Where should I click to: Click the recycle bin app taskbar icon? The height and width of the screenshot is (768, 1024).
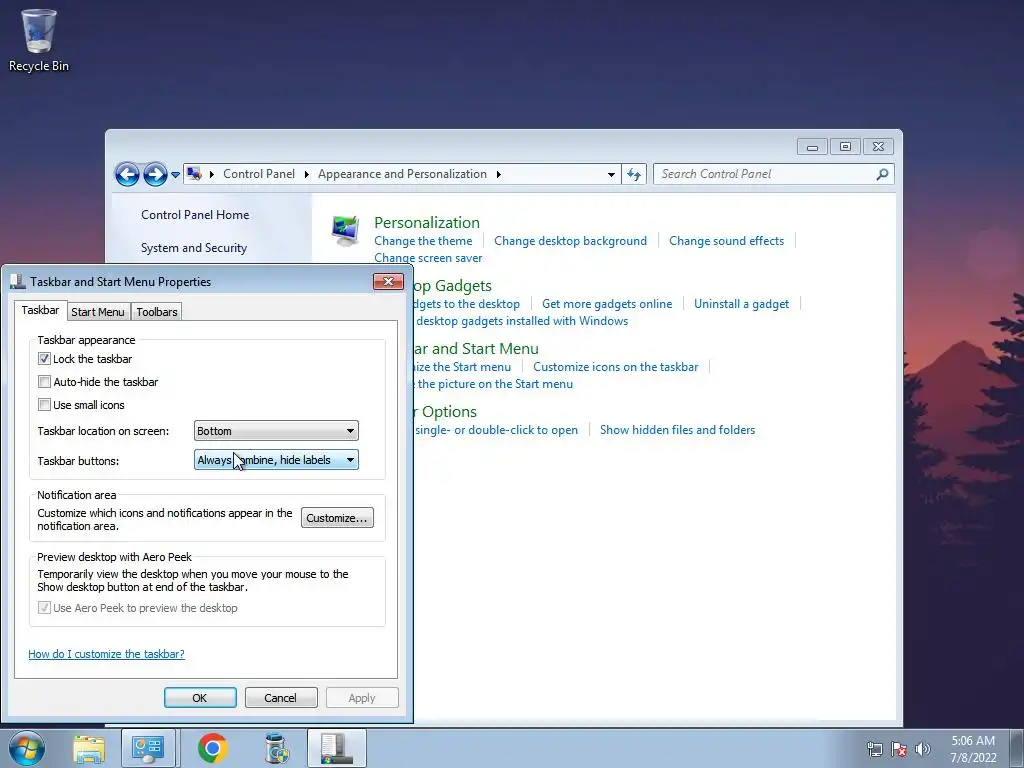[276, 748]
